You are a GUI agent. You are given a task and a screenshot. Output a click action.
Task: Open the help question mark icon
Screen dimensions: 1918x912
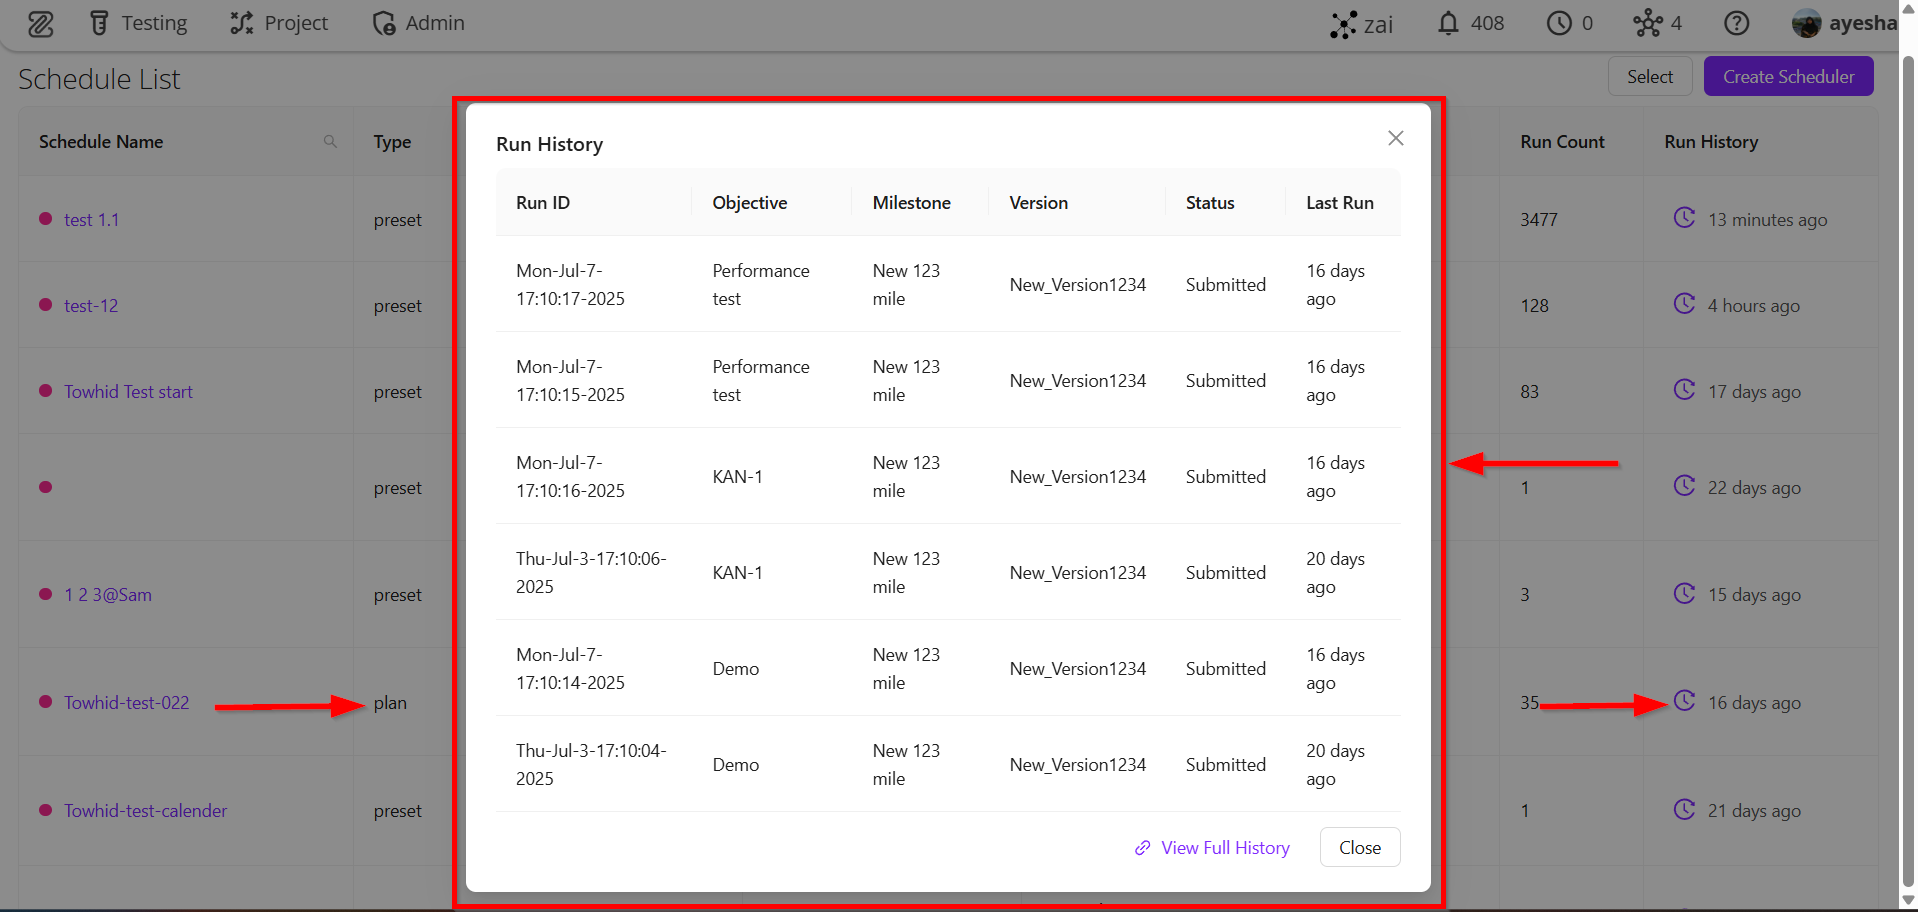pyautogui.click(x=1737, y=23)
